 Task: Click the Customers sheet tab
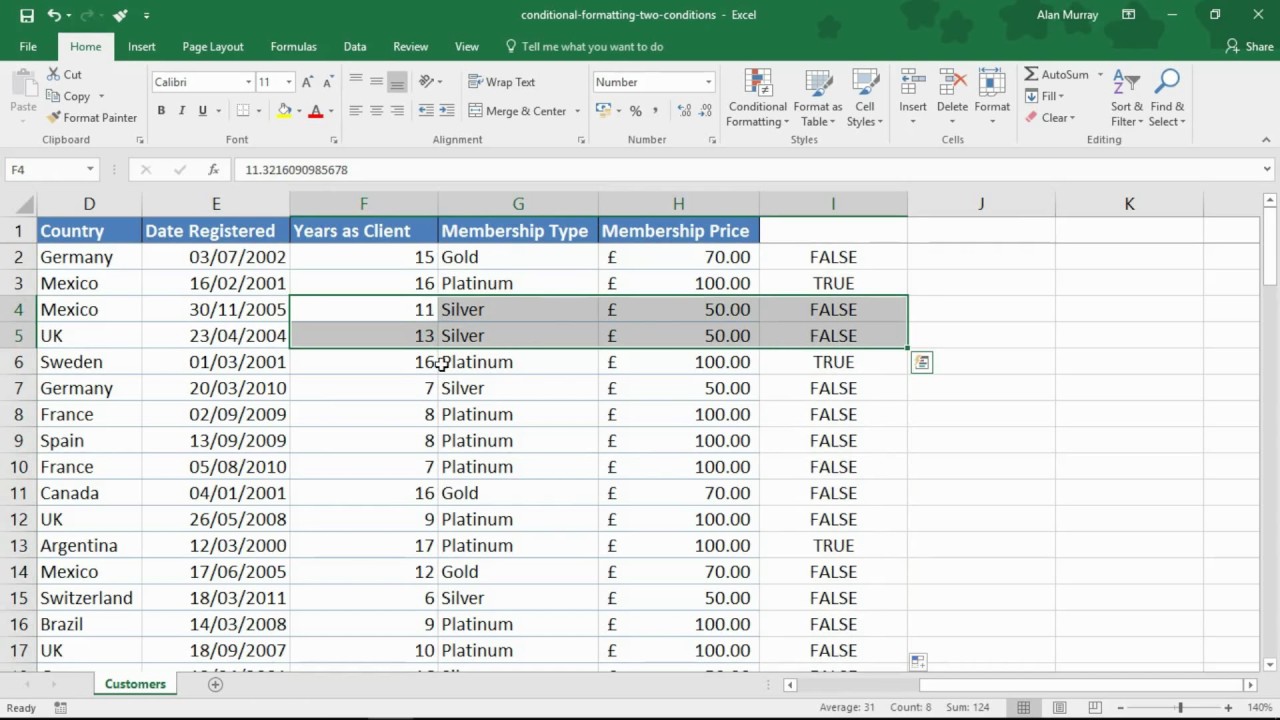click(134, 684)
